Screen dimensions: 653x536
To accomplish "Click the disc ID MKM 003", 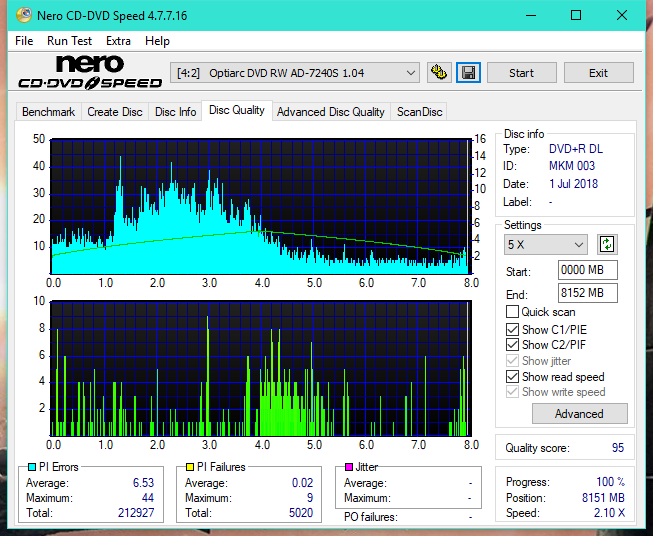I will click(572, 166).
